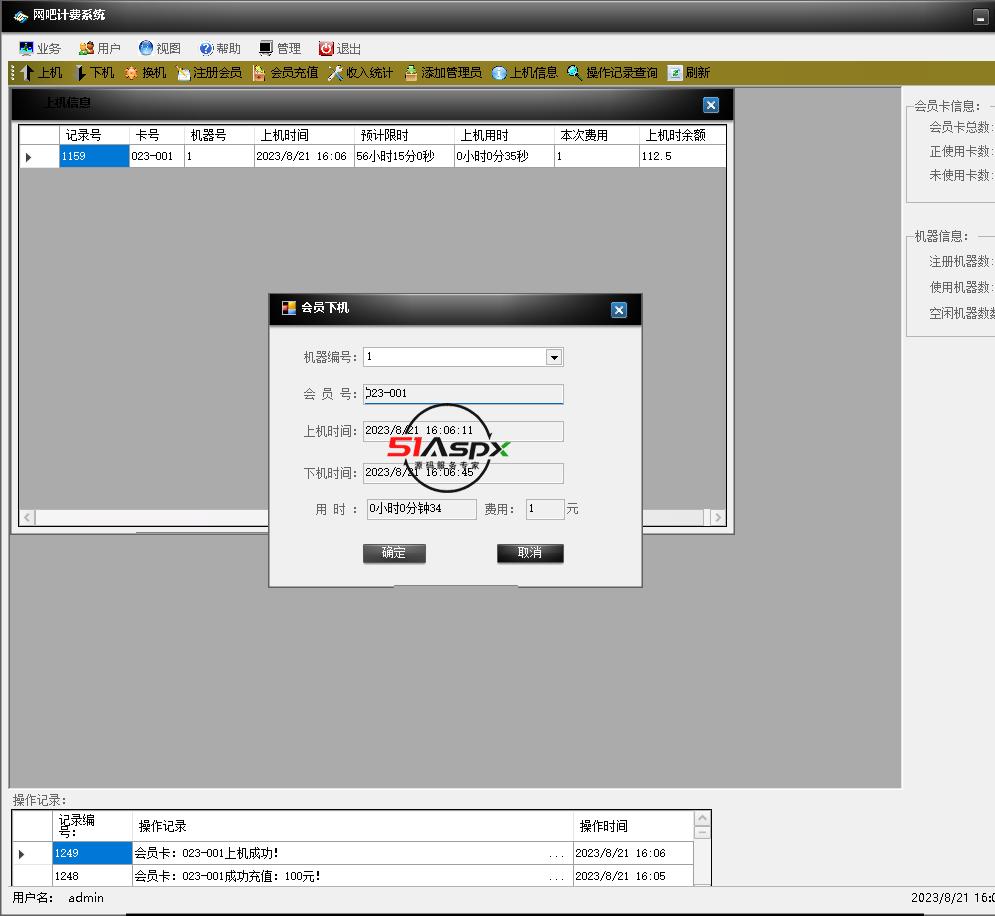Click the 上机时间 column header
The height and width of the screenshot is (916, 995).
[x=304, y=135]
